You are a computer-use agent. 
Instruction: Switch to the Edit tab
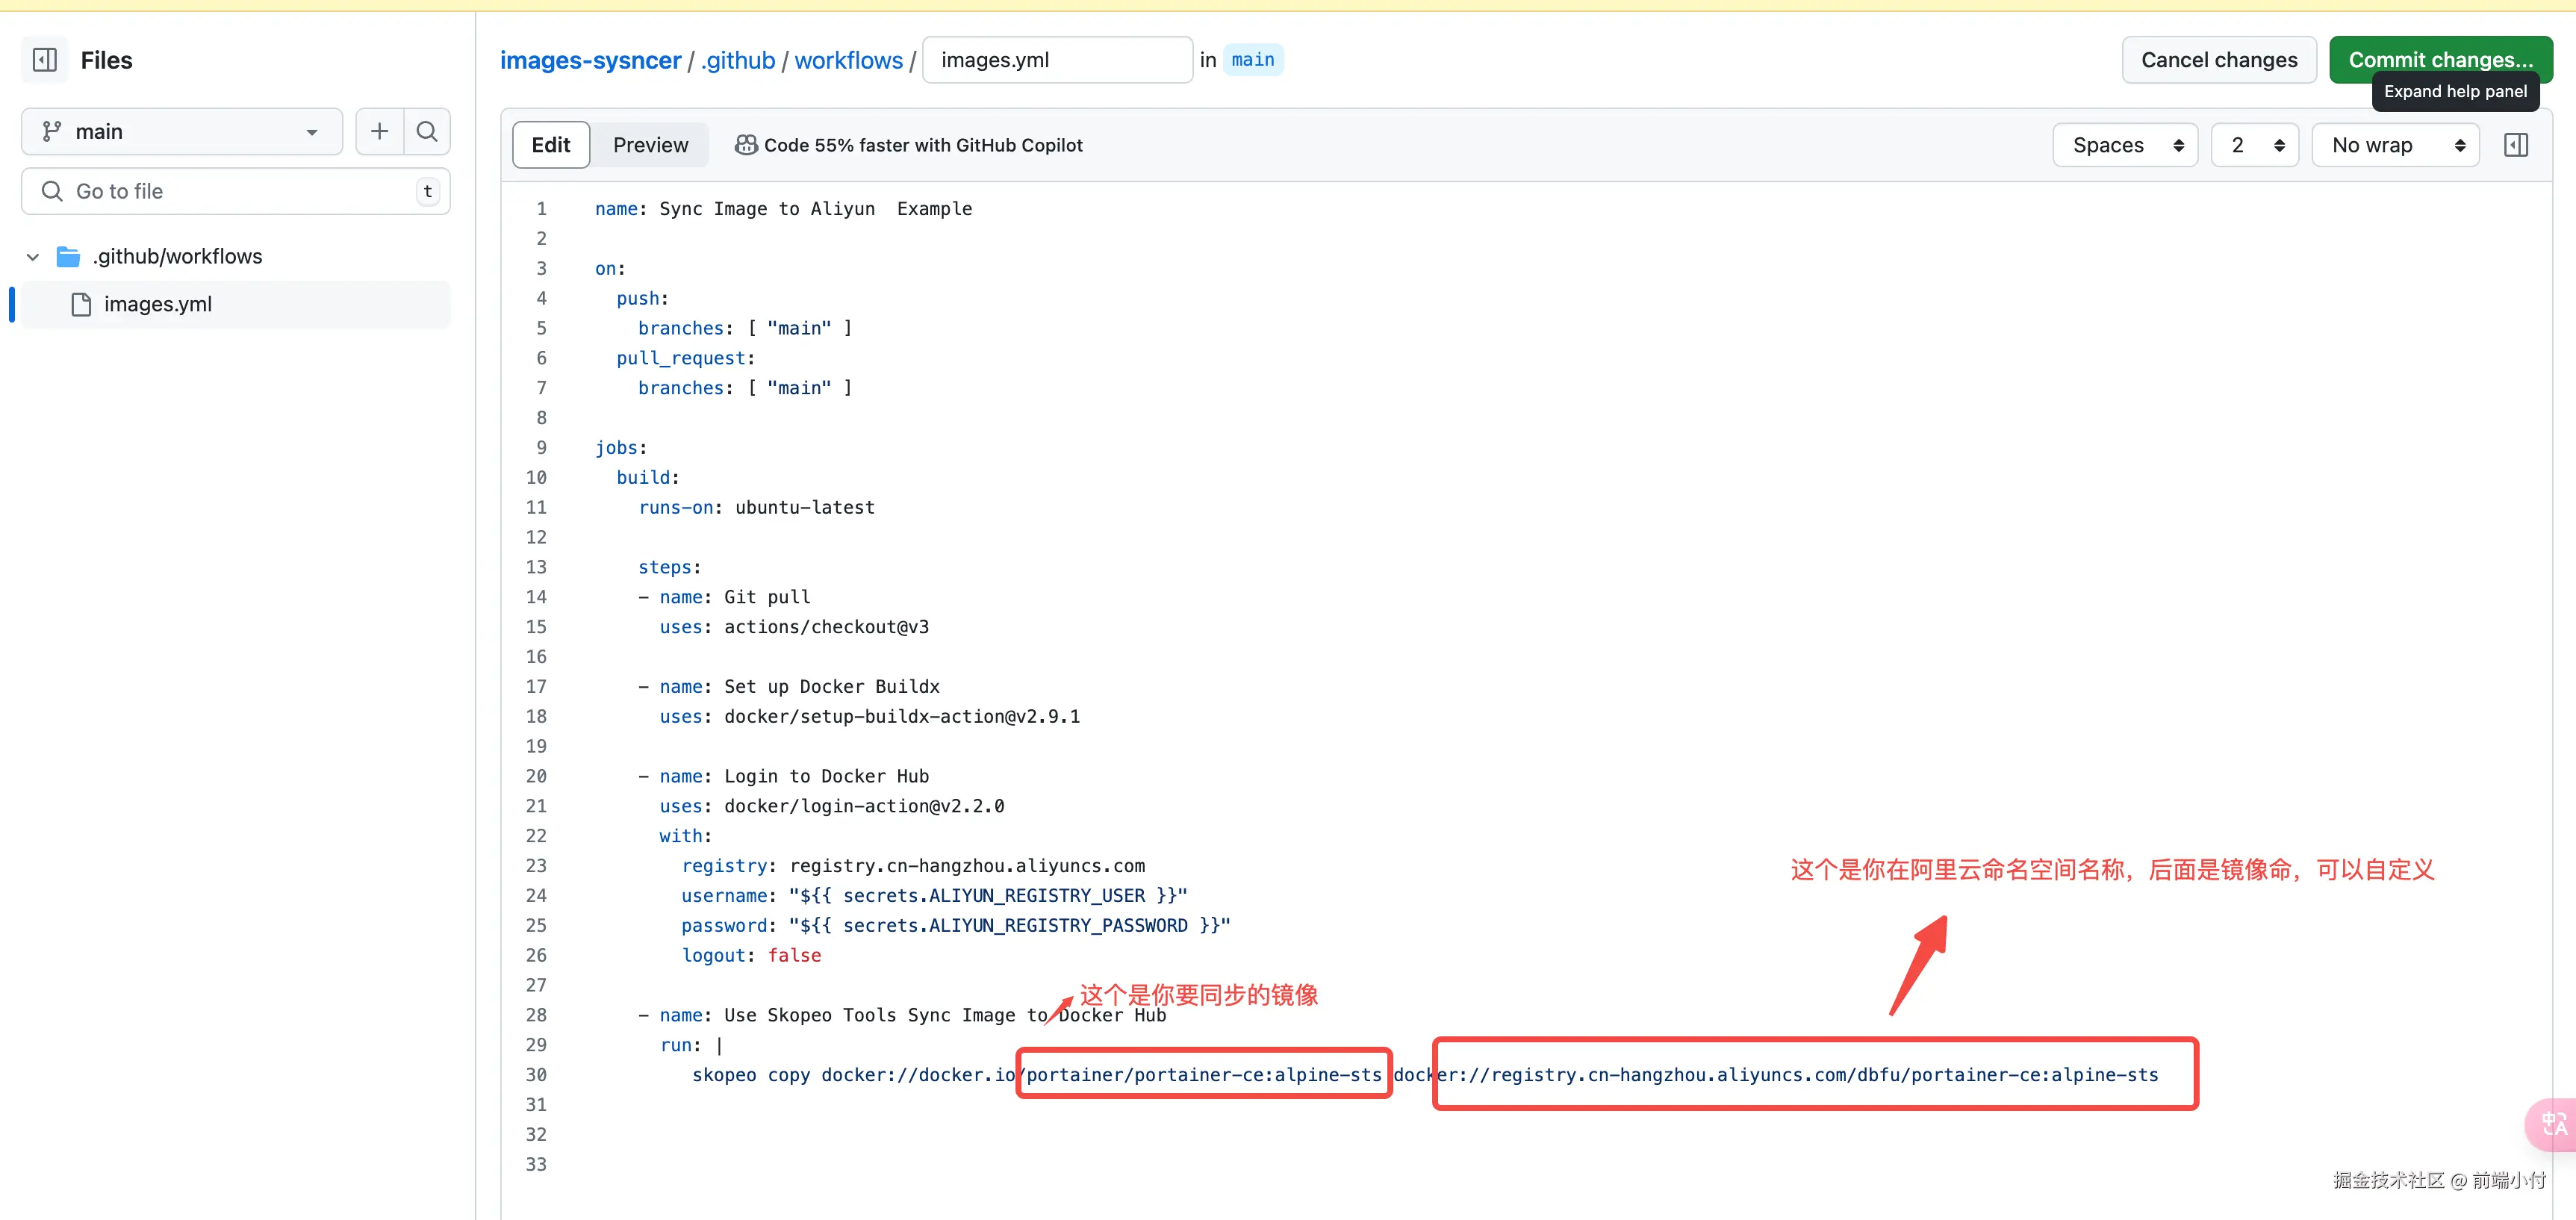(550, 145)
